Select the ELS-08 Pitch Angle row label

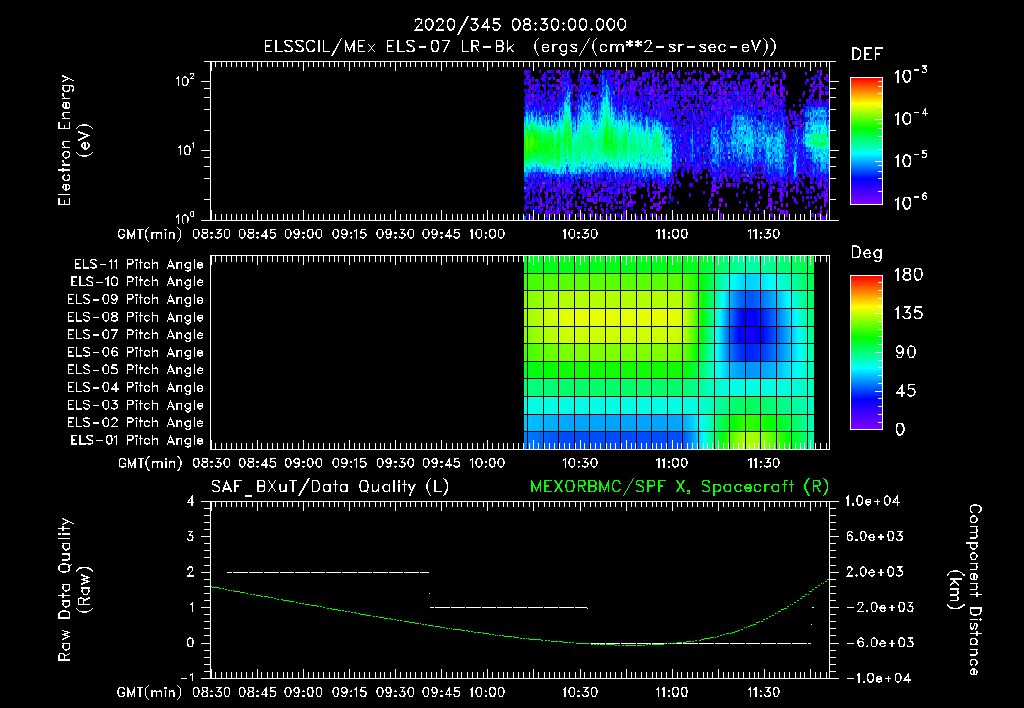click(135, 317)
